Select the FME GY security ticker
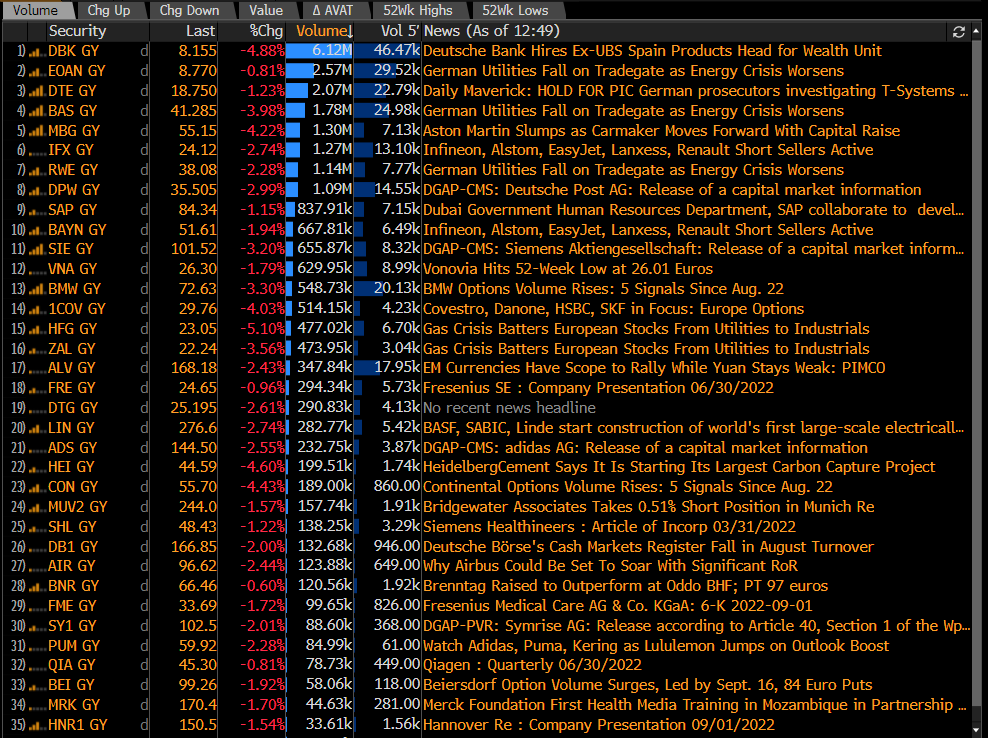Viewport: 988px width, 738px height. [72, 606]
